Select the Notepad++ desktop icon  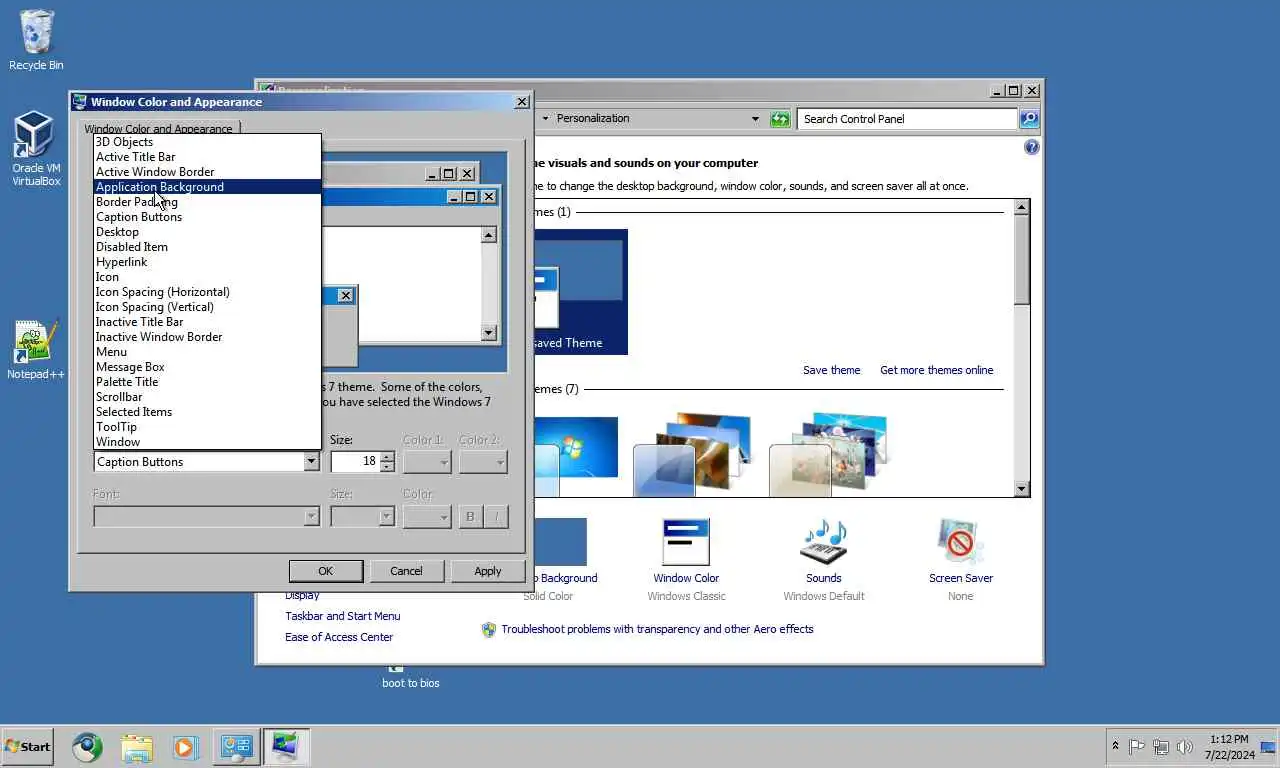[x=36, y=350]
